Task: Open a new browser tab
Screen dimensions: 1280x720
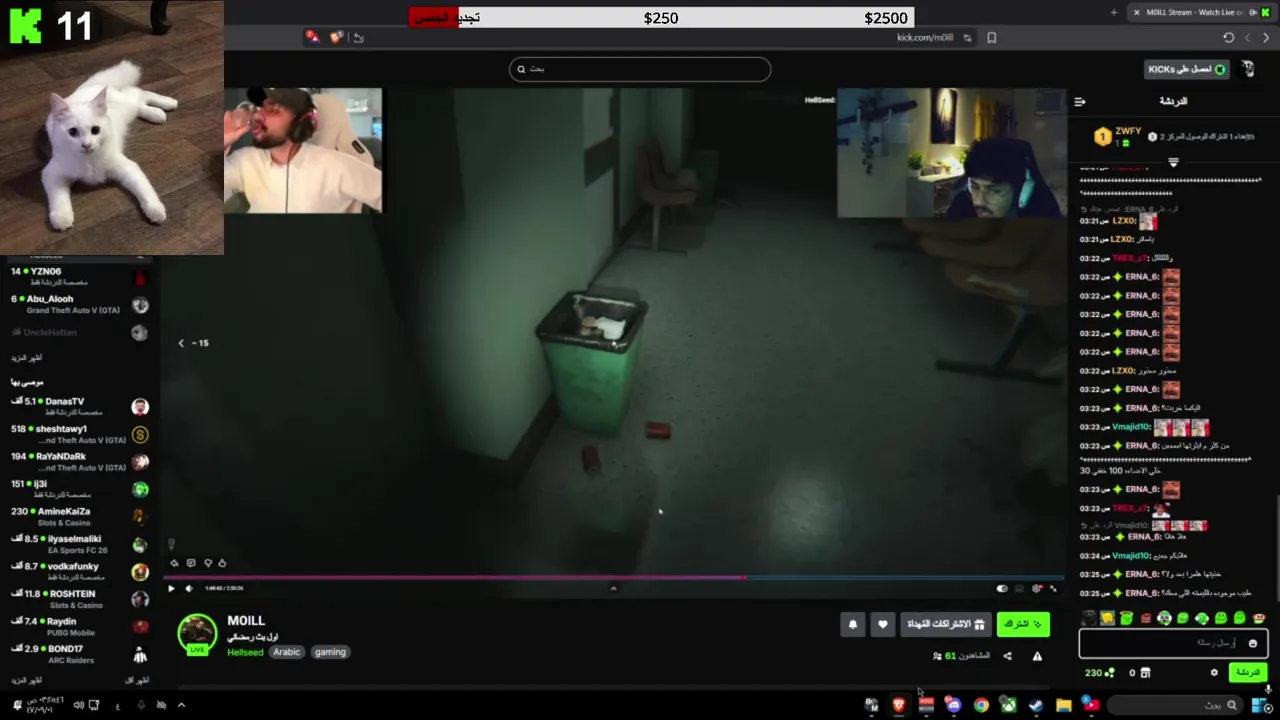Action: click(x=1114, y=12)
